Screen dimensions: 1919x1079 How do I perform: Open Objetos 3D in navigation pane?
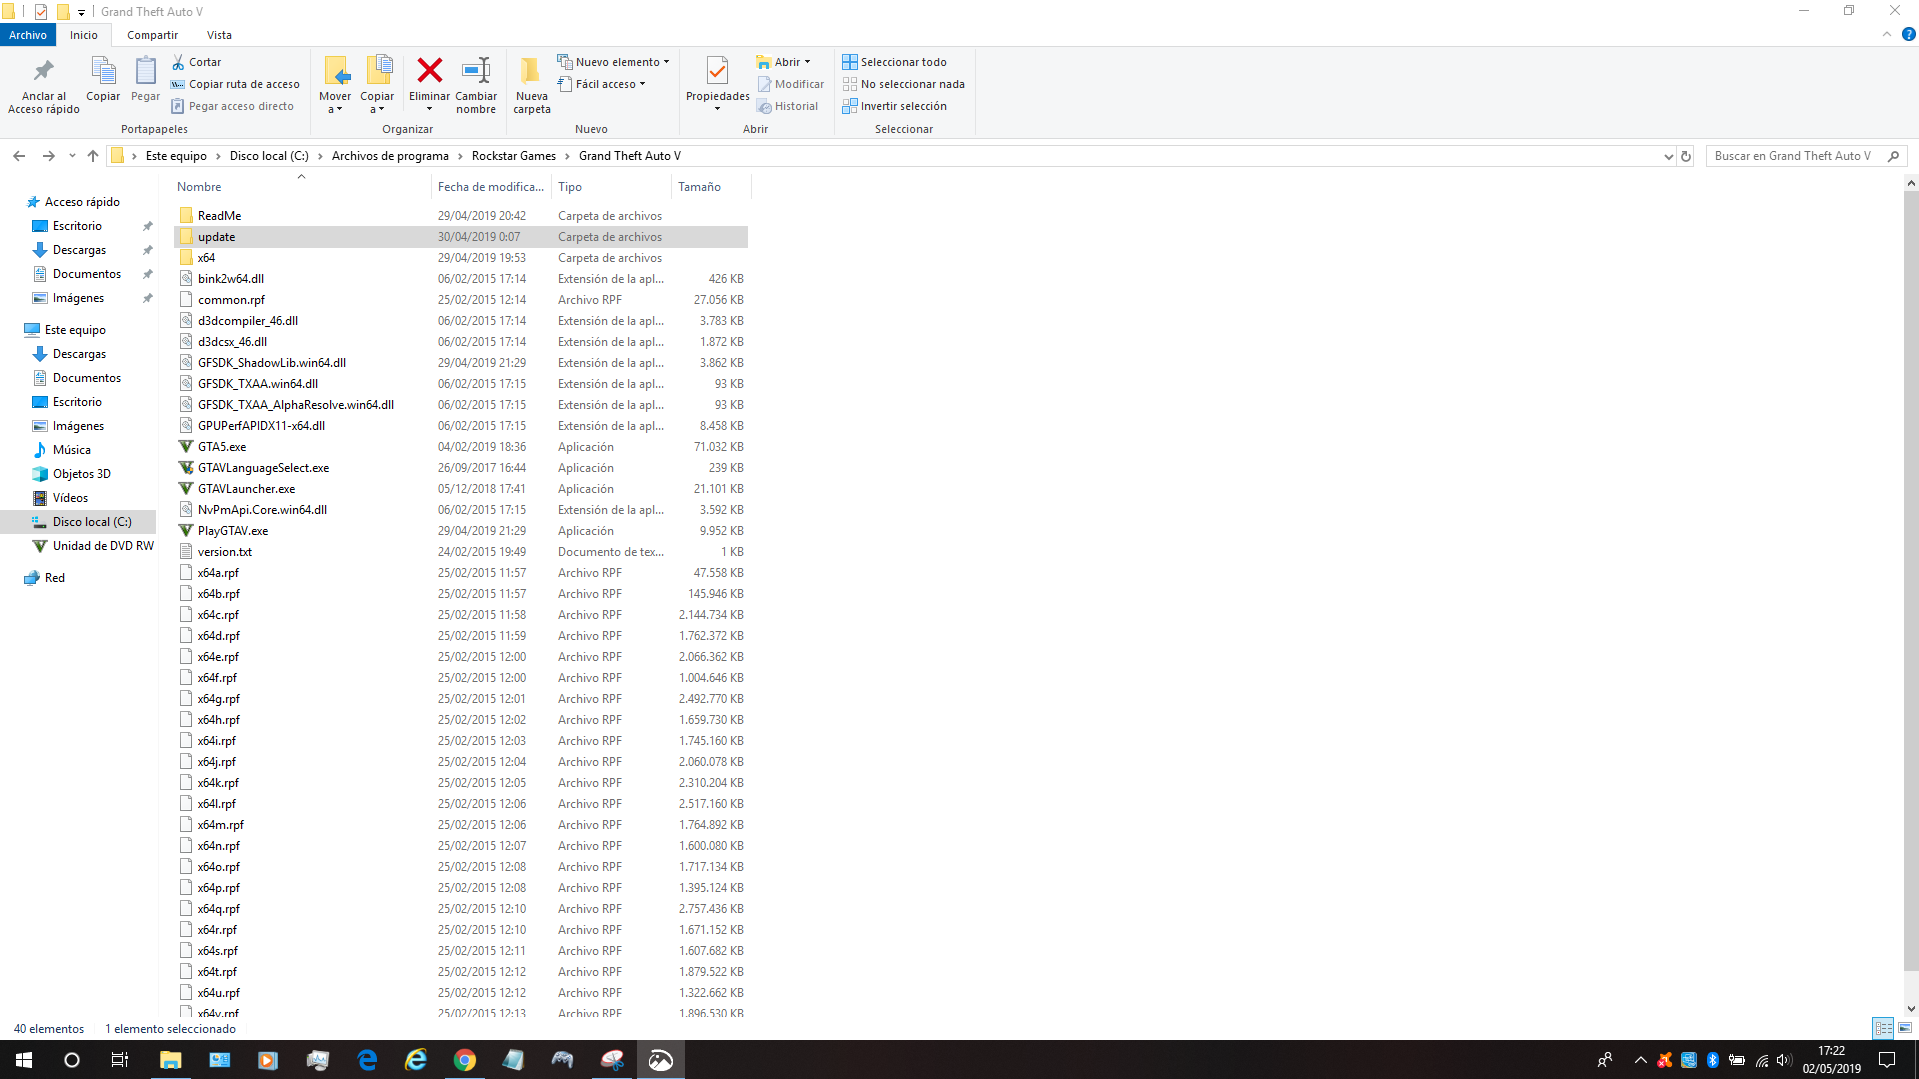click(x=82, y=474)
